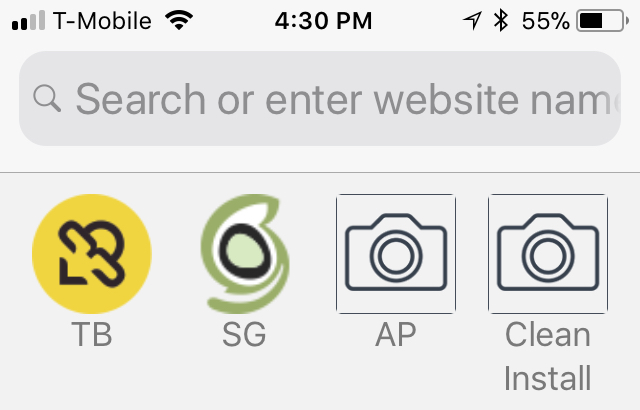Tap the separator line under the address bar

click(320, 172)
